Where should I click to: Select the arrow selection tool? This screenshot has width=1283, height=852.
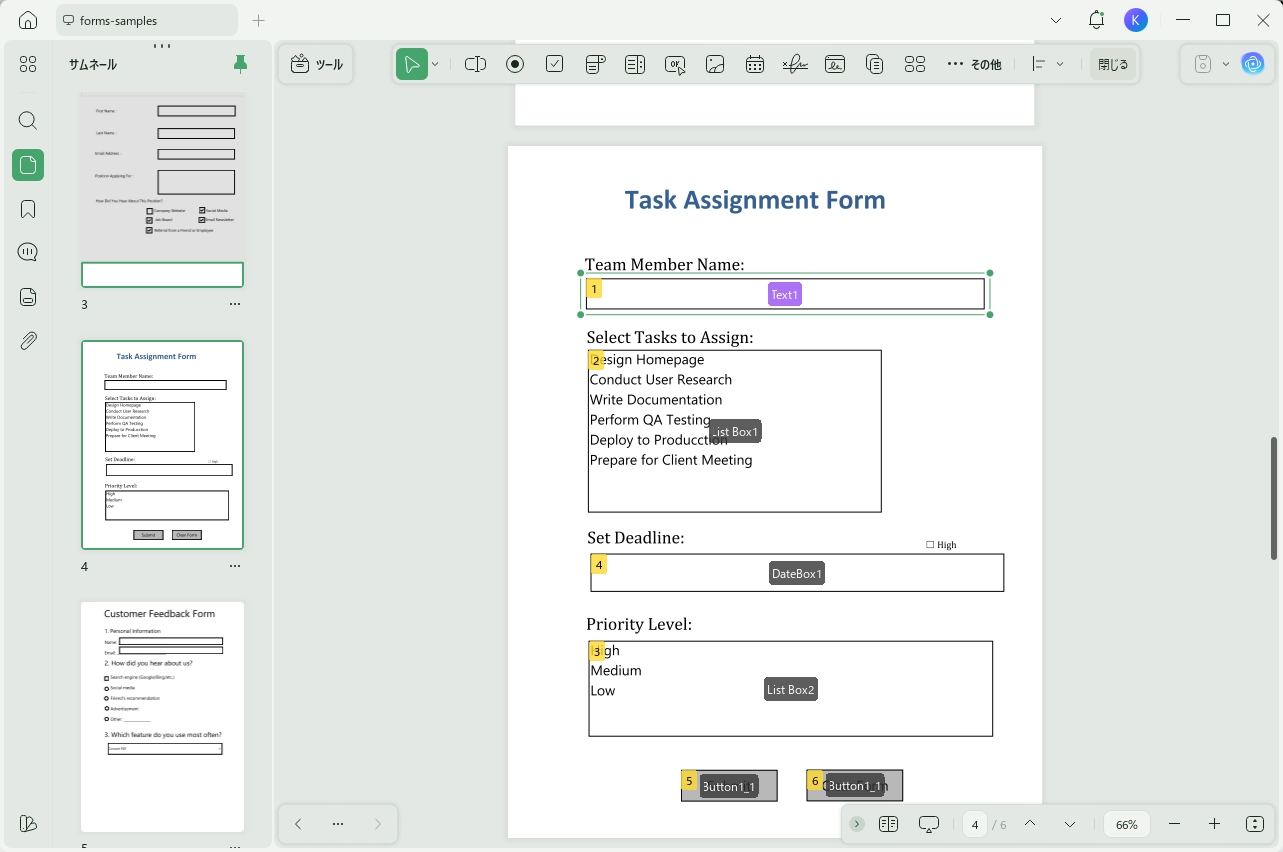tap(411, 64)
